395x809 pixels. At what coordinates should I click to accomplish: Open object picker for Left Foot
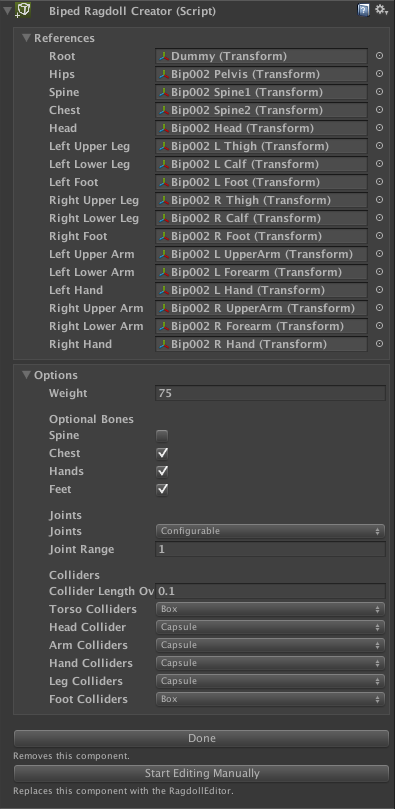379,182
